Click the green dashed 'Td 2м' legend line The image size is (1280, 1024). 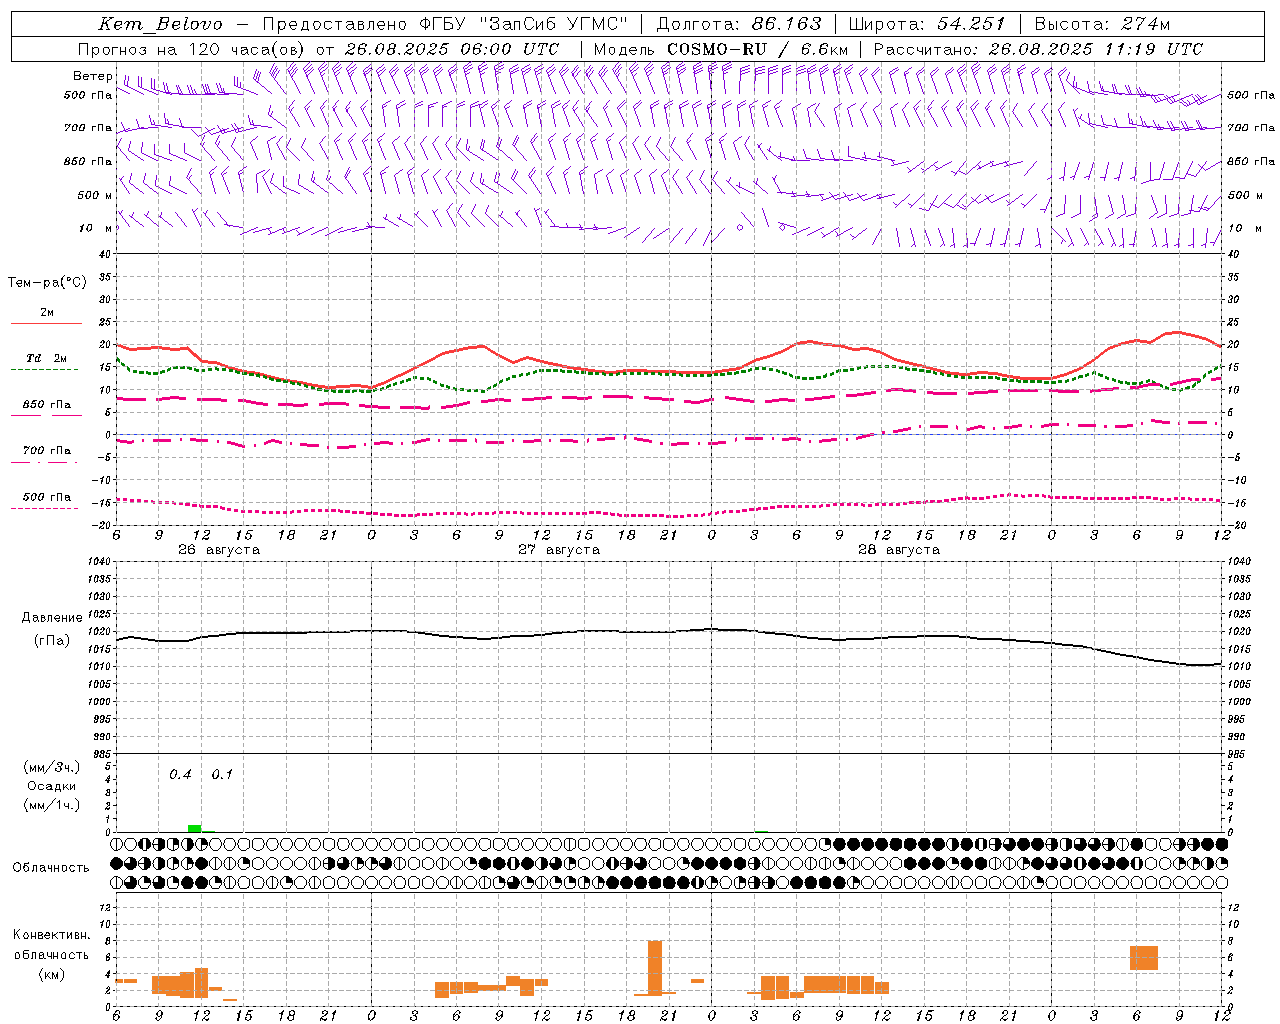pos(44,369)
